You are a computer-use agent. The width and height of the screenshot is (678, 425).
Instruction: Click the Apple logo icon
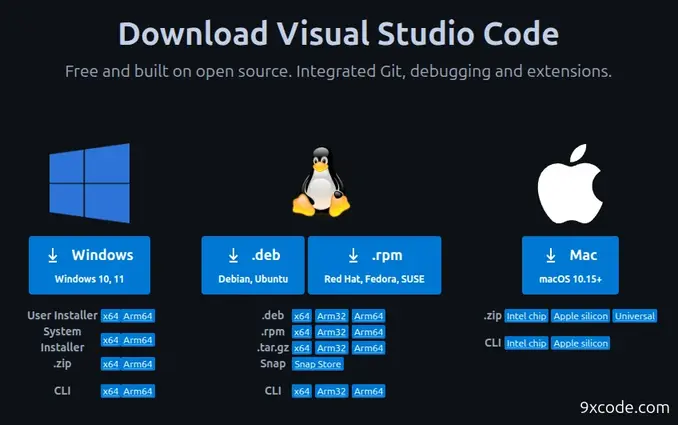[x=570, y=184]
